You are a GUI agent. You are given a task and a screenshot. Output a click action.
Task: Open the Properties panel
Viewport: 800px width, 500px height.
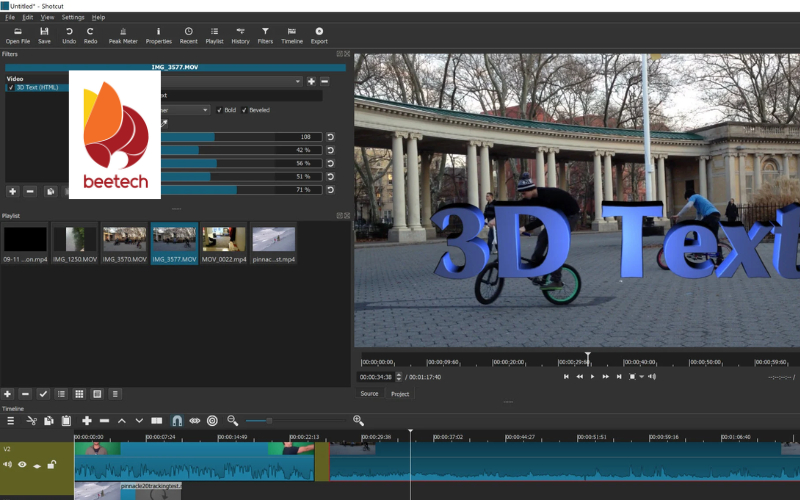159,36
